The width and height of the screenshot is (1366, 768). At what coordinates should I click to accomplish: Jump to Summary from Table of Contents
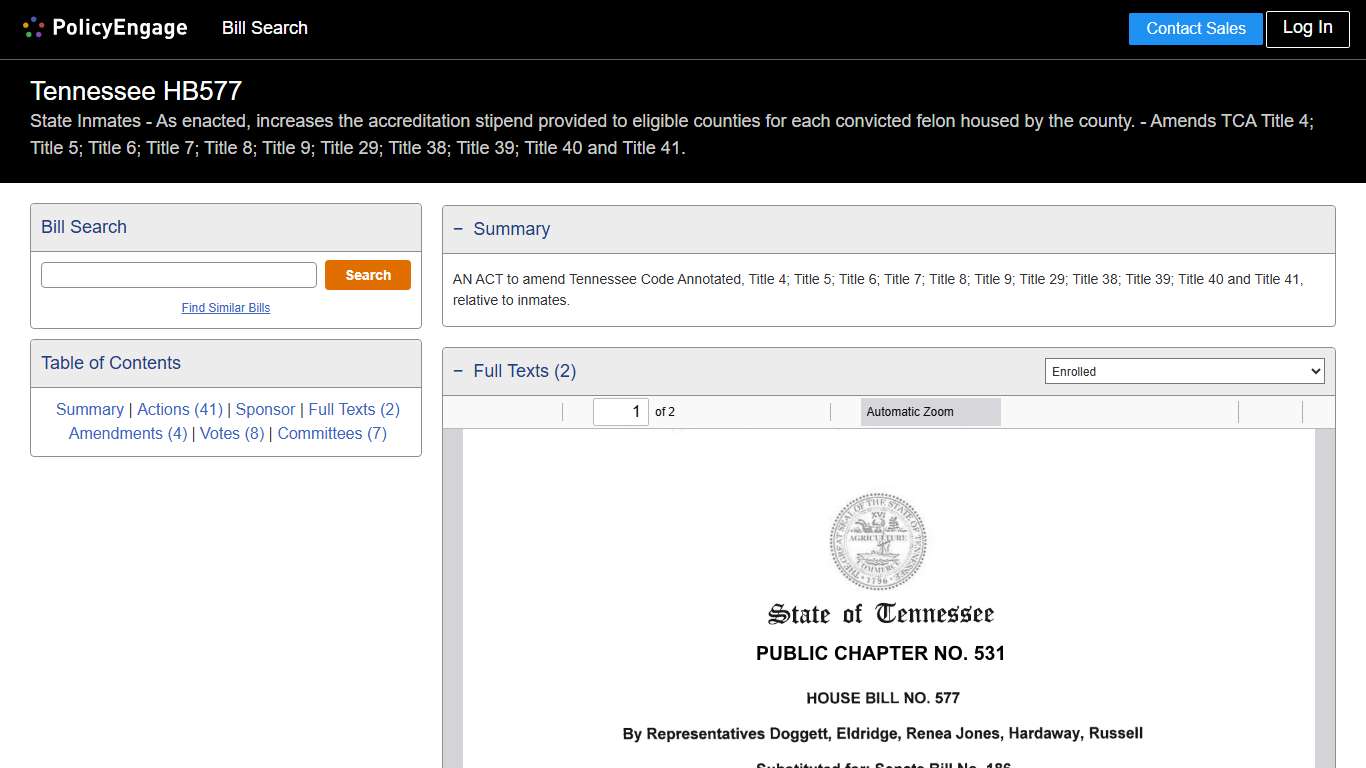pyautogui.click(x=90, y=409)
